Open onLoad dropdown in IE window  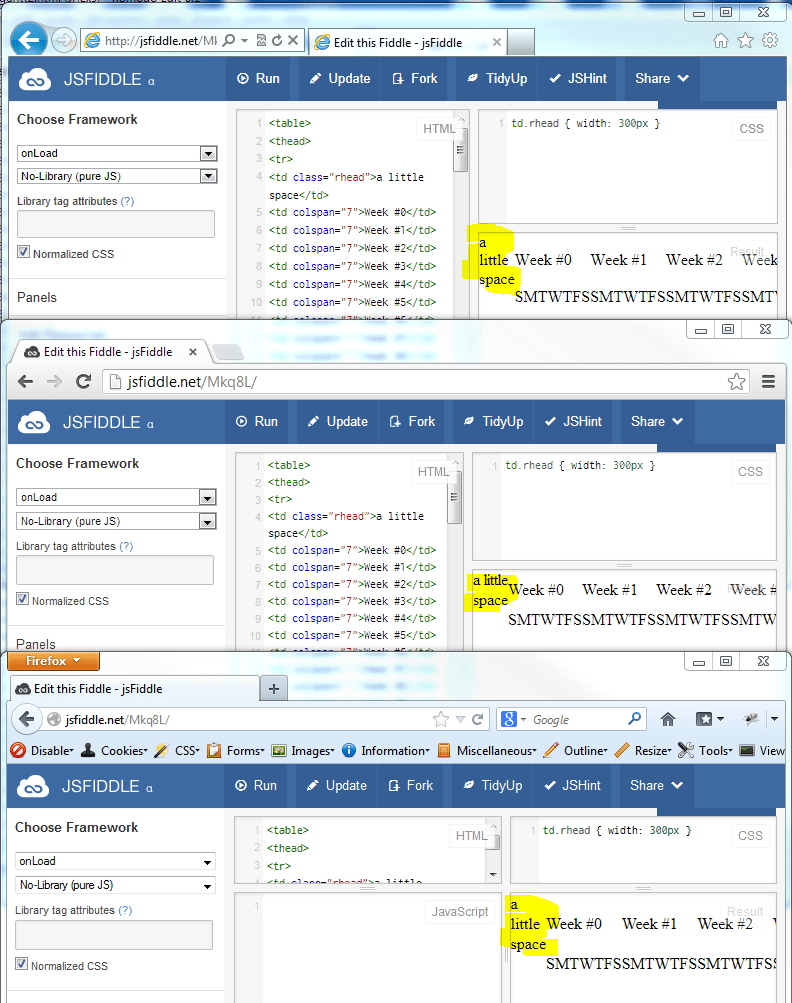(x=117, y=154)
